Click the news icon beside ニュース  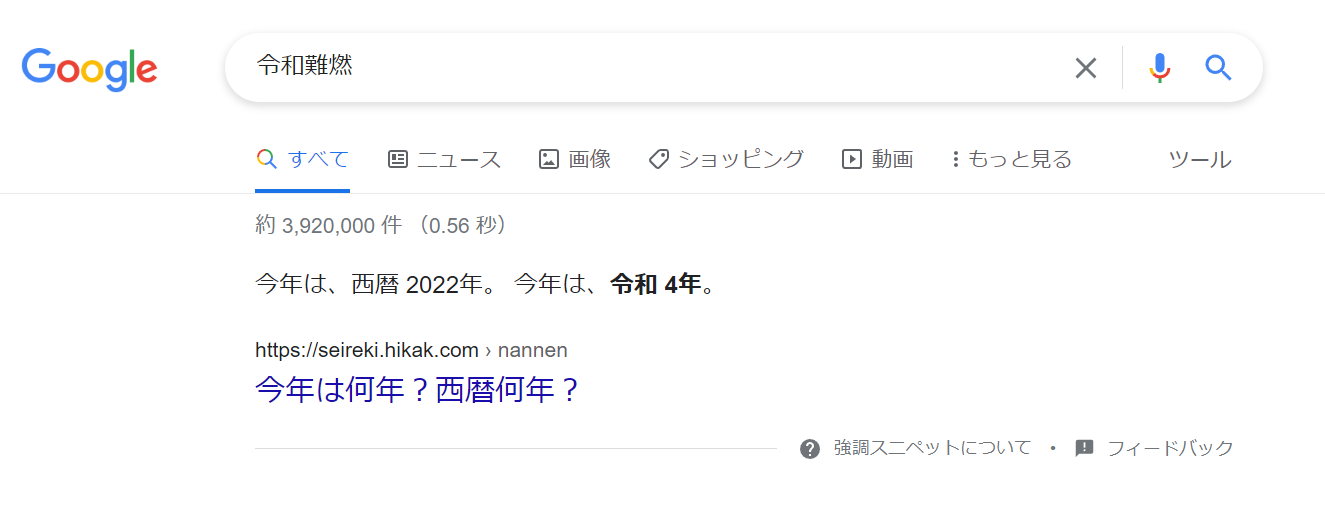coord(398,159)
